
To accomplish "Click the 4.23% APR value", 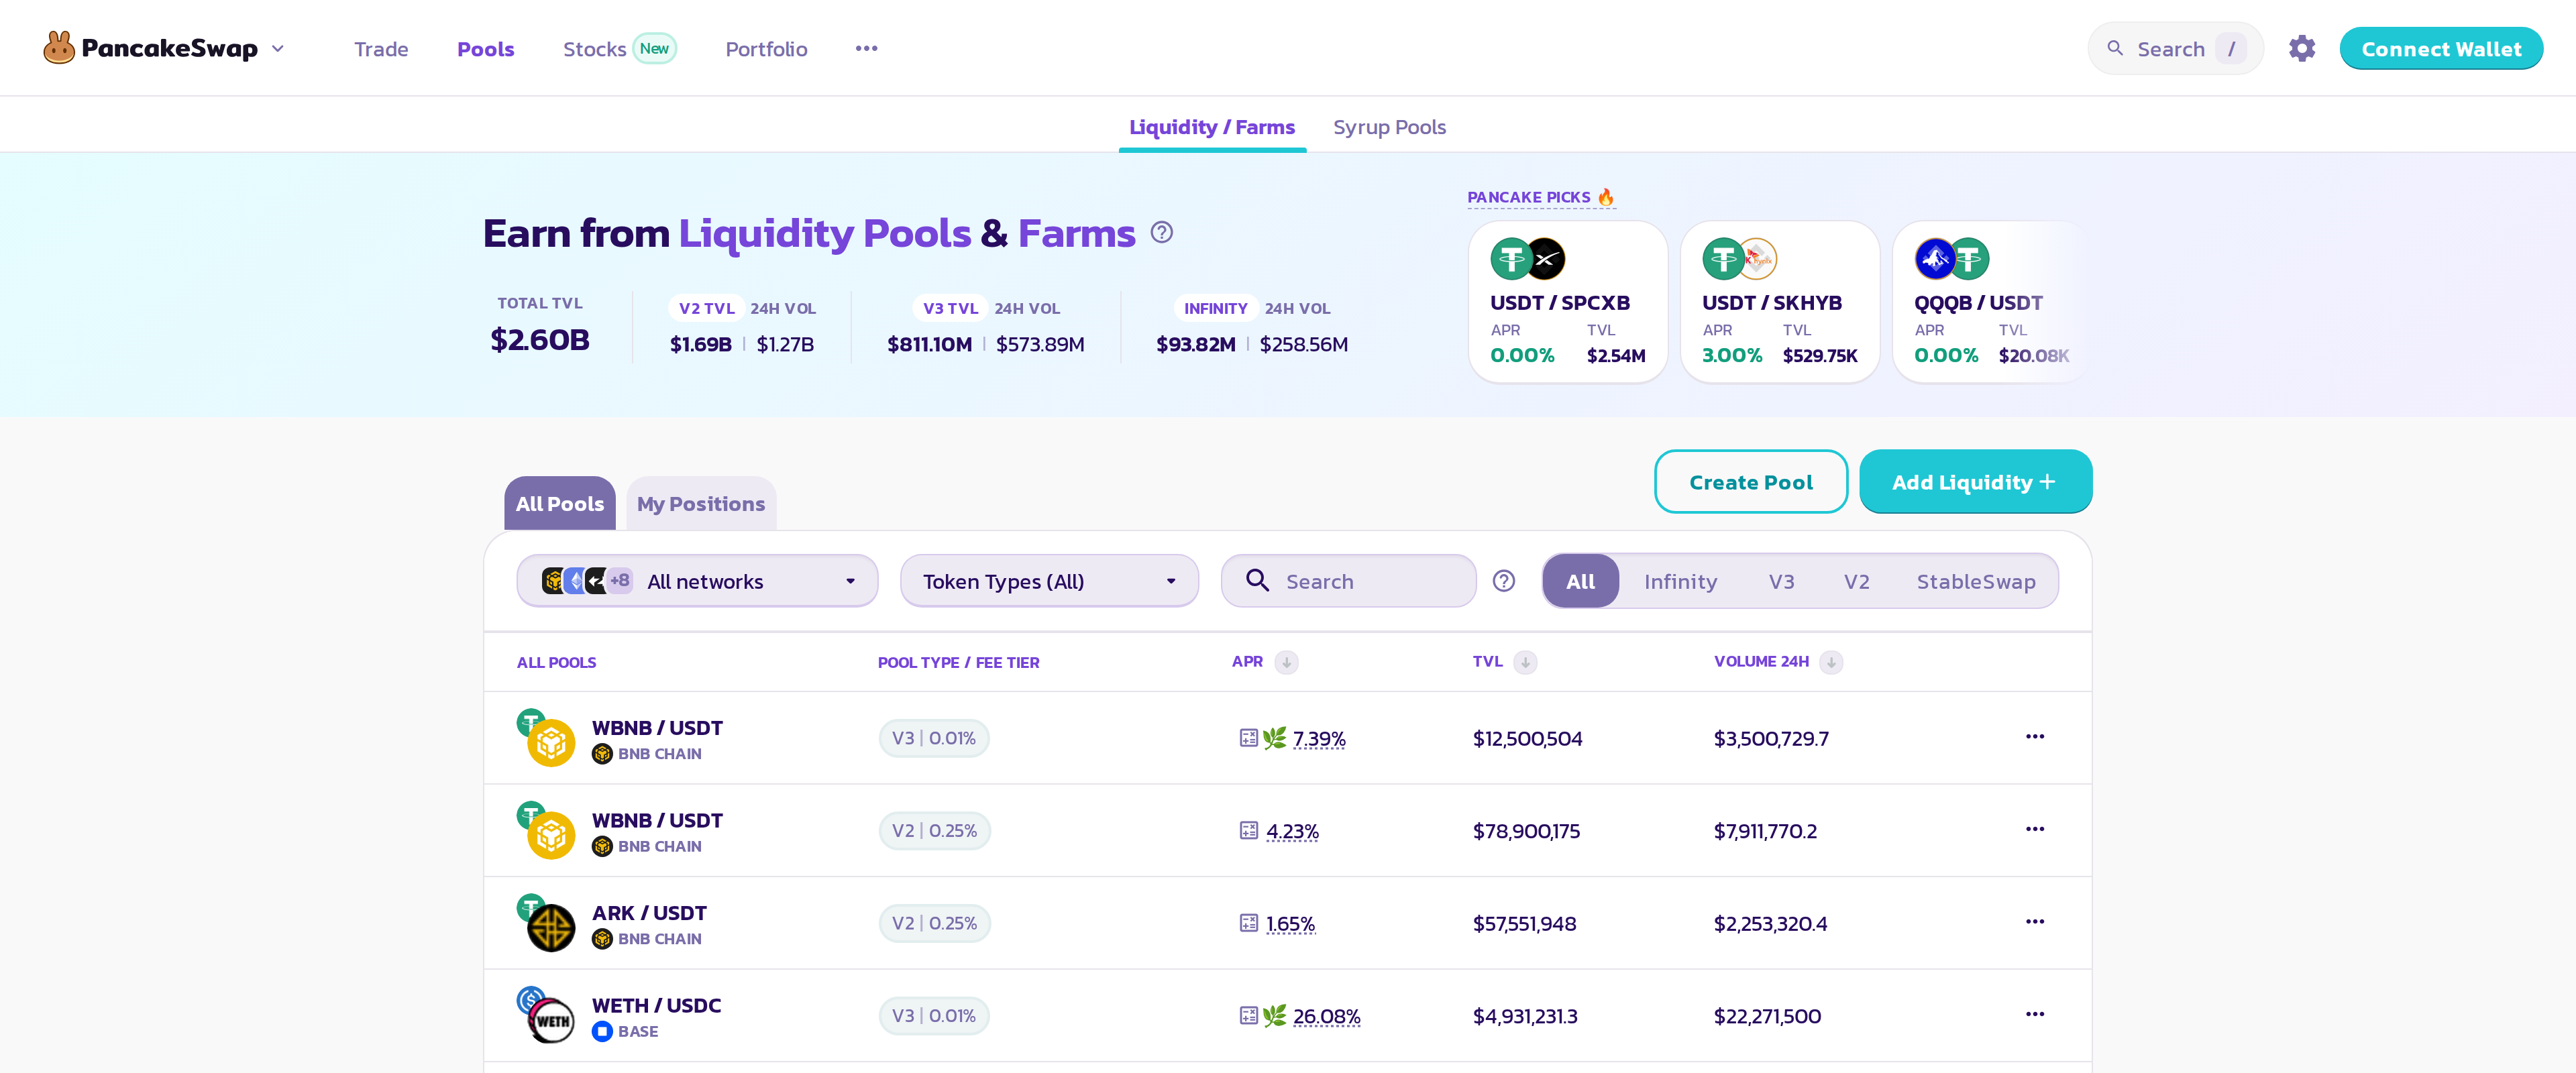I will [x=1292, y=830].
